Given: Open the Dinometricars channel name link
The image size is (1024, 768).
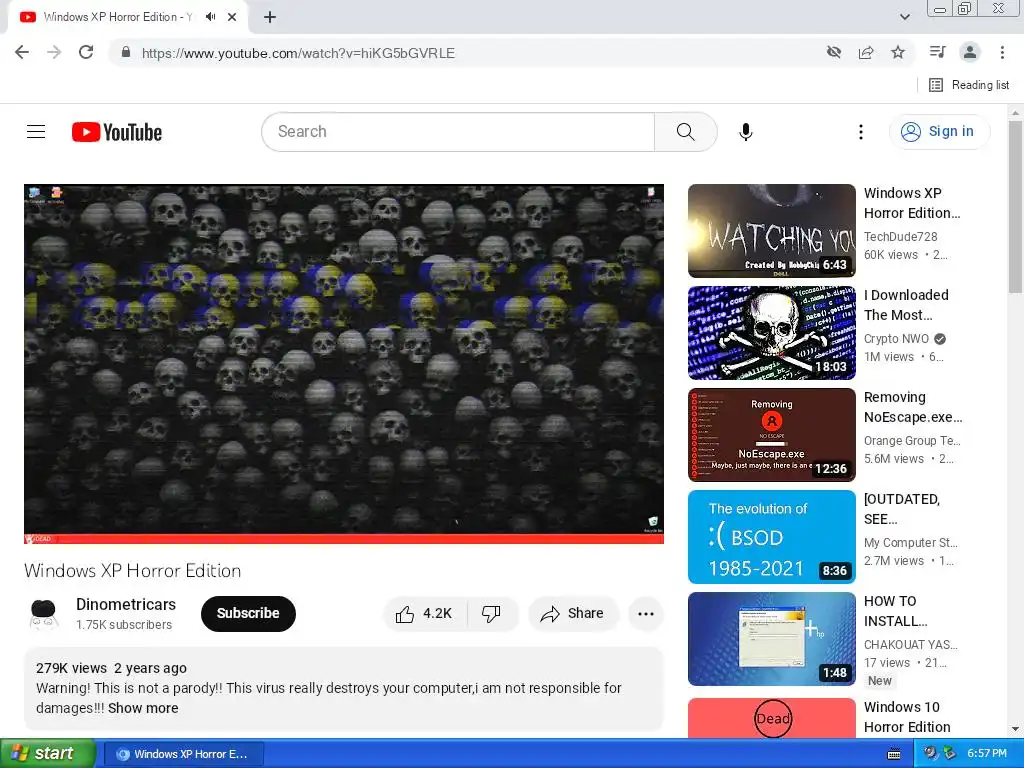Looking at the screenshot, I should 125,604.
